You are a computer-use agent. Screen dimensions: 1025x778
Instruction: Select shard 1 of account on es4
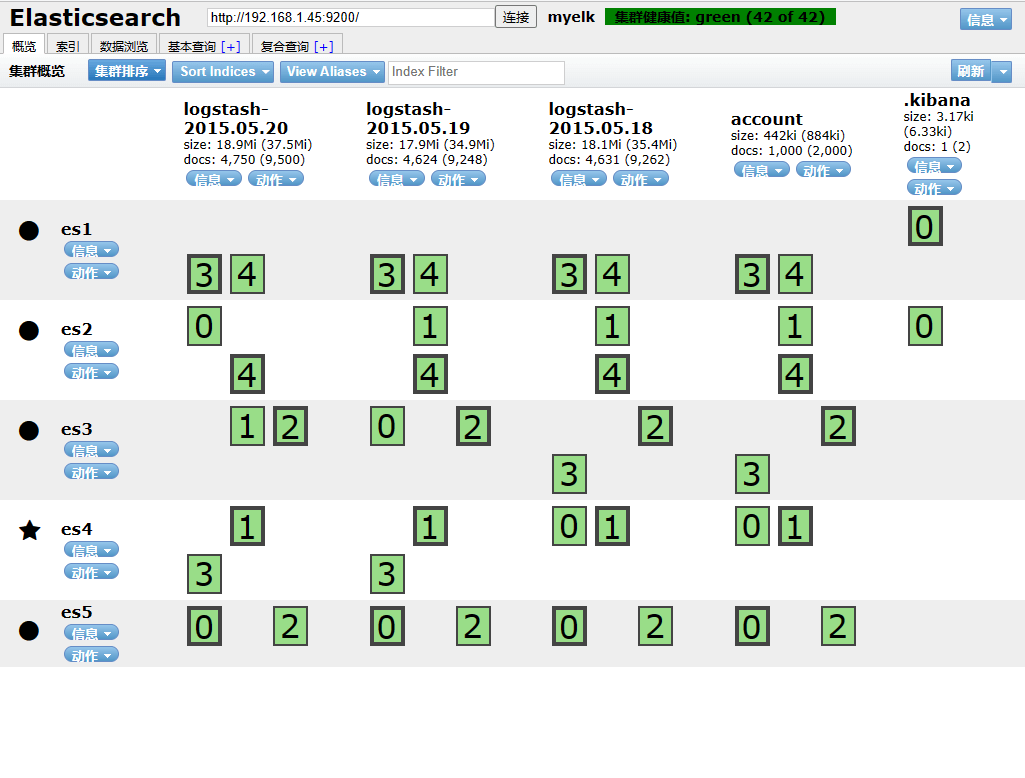(x=795, y=526)
